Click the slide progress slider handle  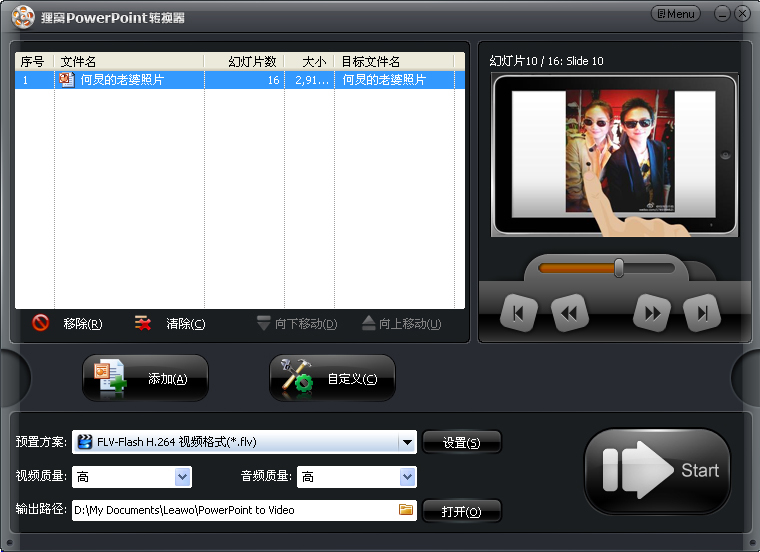pos(619,268)
